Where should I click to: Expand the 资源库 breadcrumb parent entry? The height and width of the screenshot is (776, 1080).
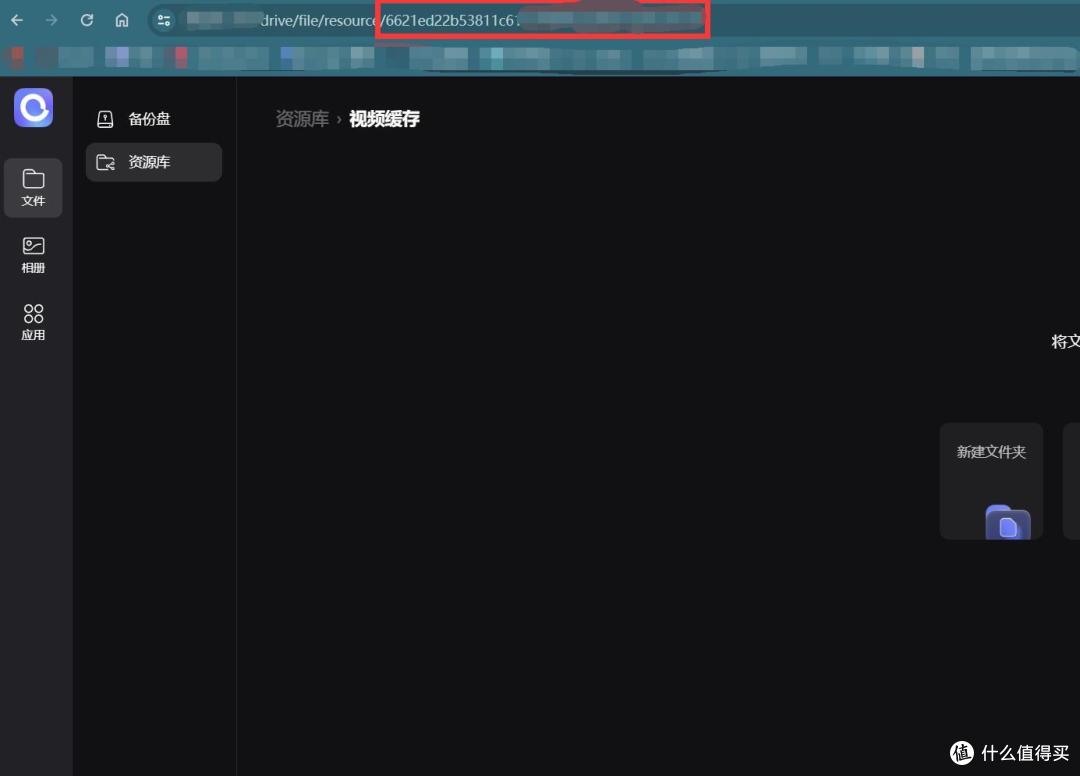(302, 118)
